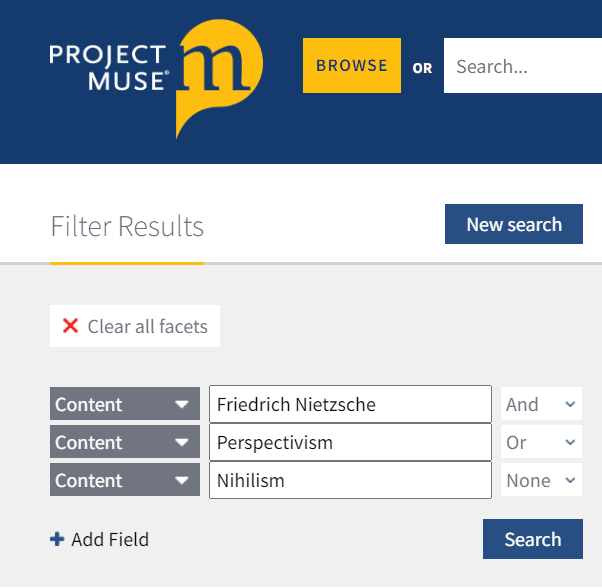Click the white arrow beside the Nihilism Content selector
The image size is (602, 588).
[x=181, y=480]
